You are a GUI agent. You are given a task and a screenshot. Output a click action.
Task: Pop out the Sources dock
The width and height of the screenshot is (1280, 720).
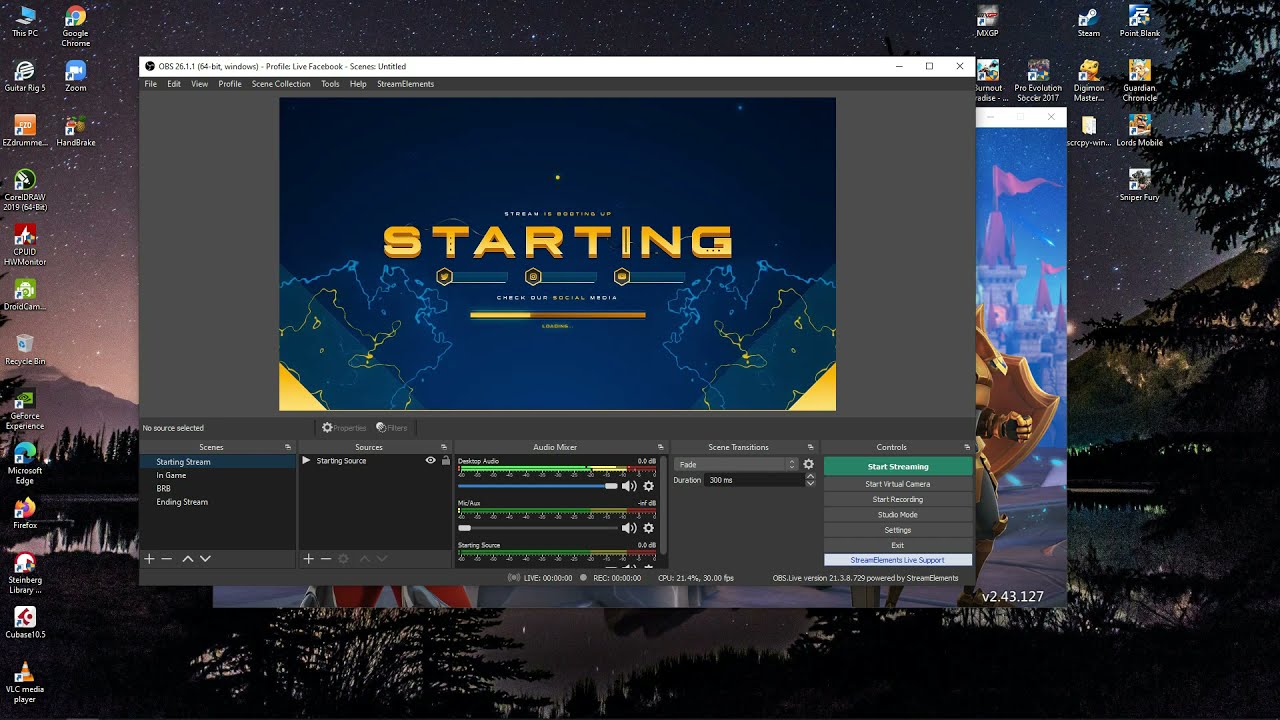[x=444, y=447]
